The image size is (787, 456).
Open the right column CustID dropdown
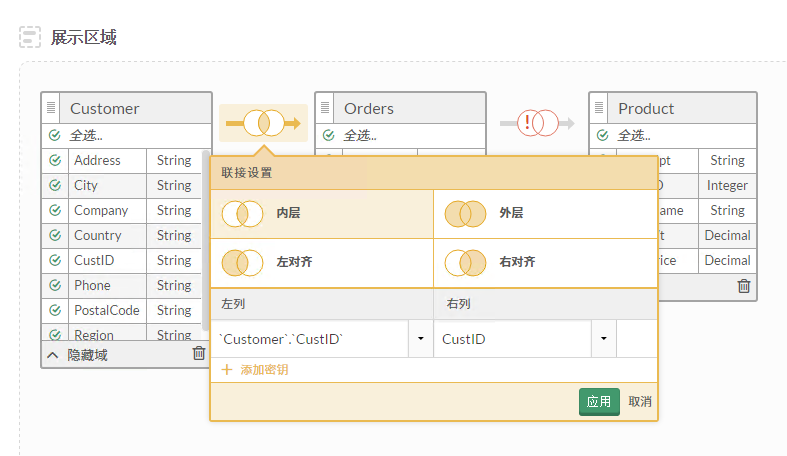click(x=604, y=339)
